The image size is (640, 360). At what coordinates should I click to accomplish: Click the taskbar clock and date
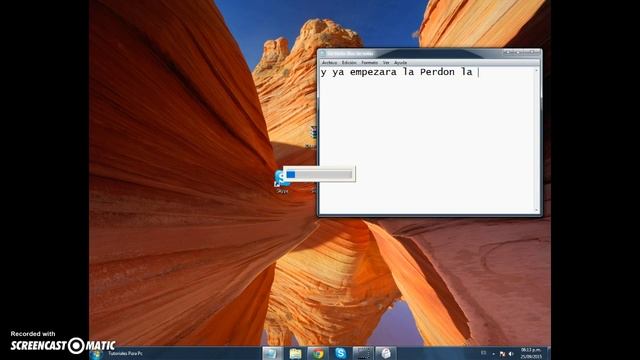531,353
